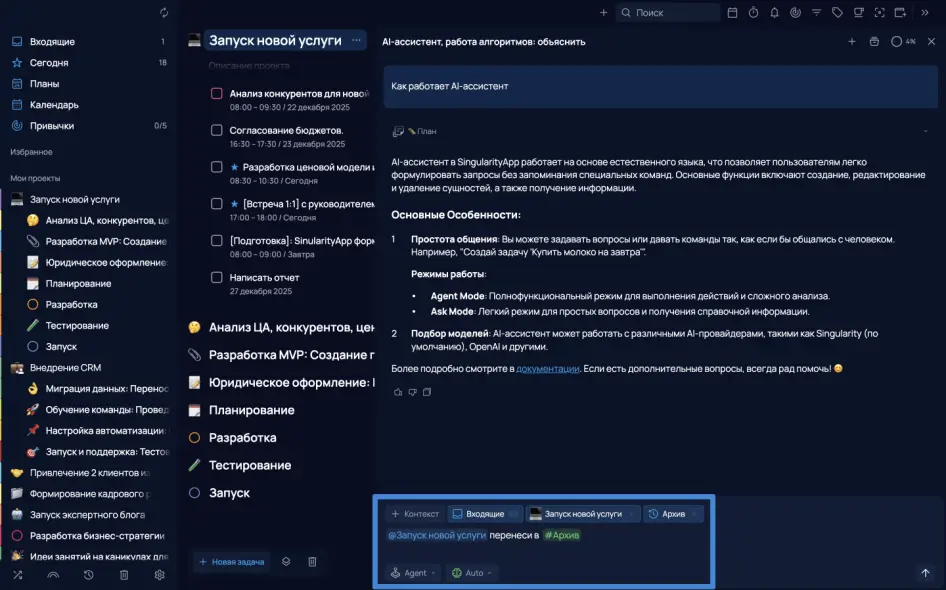This screenshot has width=946, height=590.
Task: Expand the Auto model dropdown
Action: tap(473, 573)
